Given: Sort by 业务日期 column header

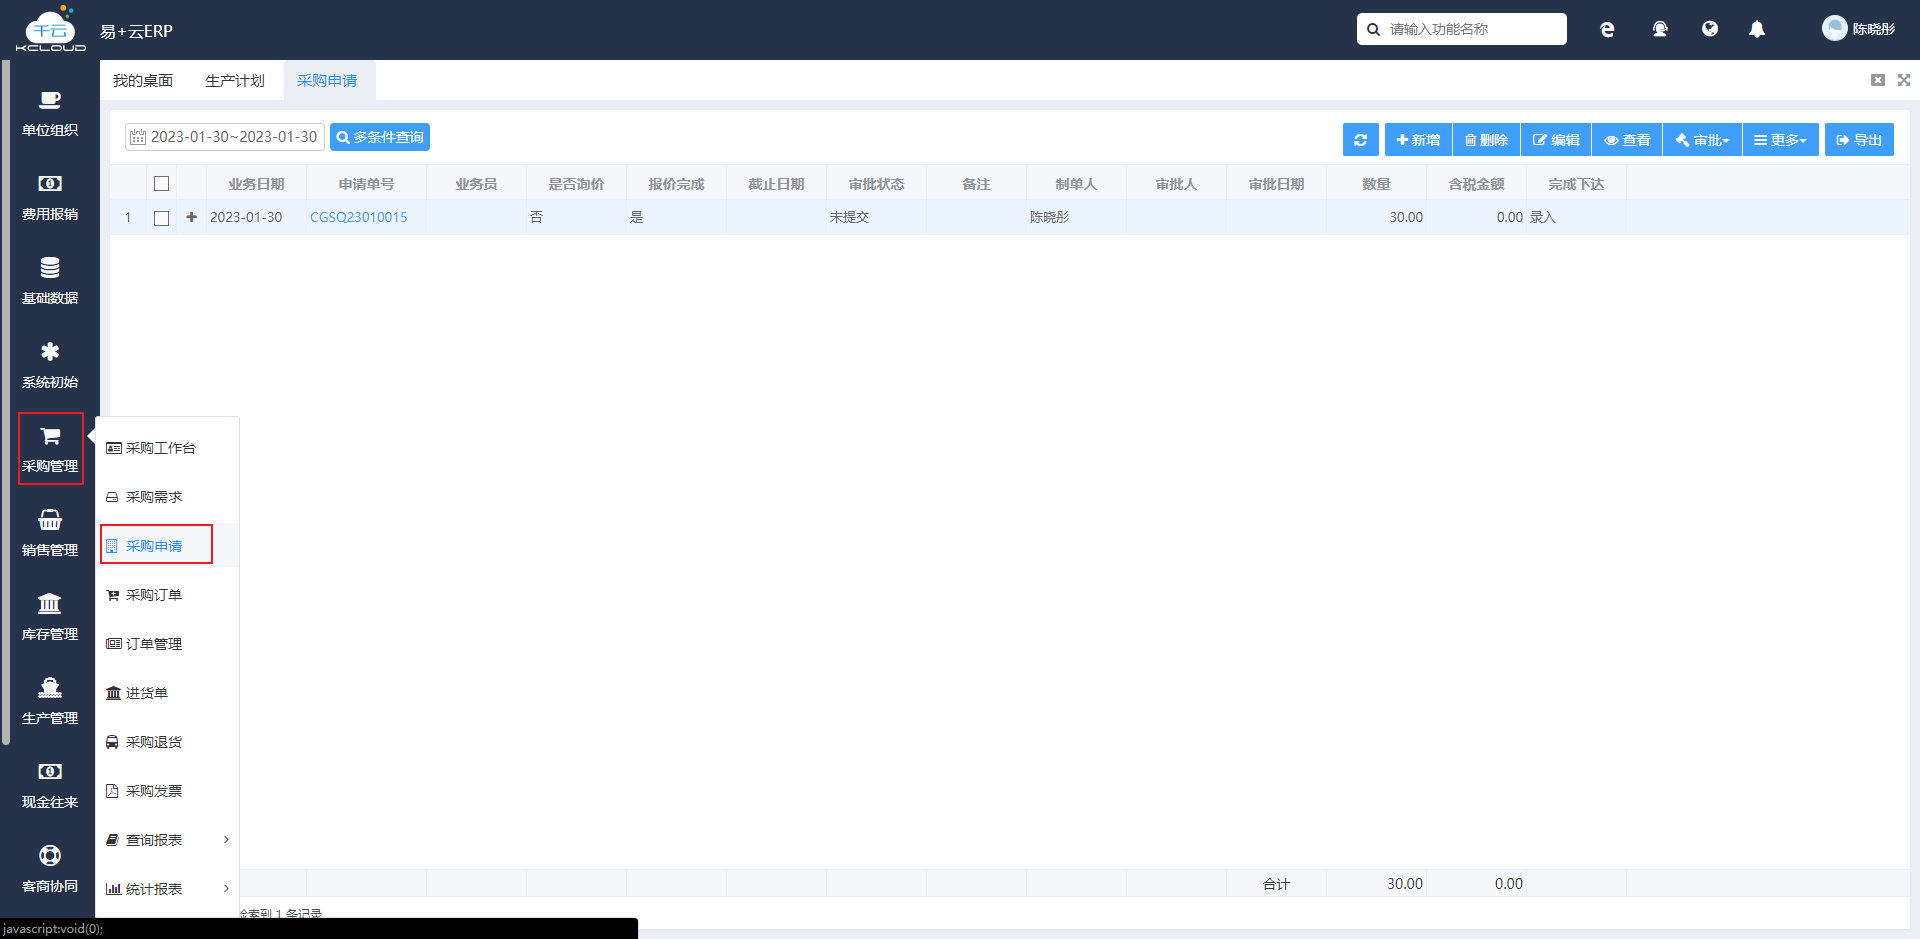Looking at the screenshot, I should (x=256, y=184).
